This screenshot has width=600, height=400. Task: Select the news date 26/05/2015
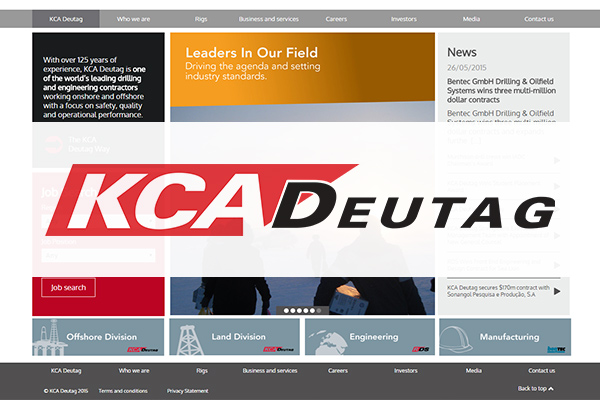466,68
